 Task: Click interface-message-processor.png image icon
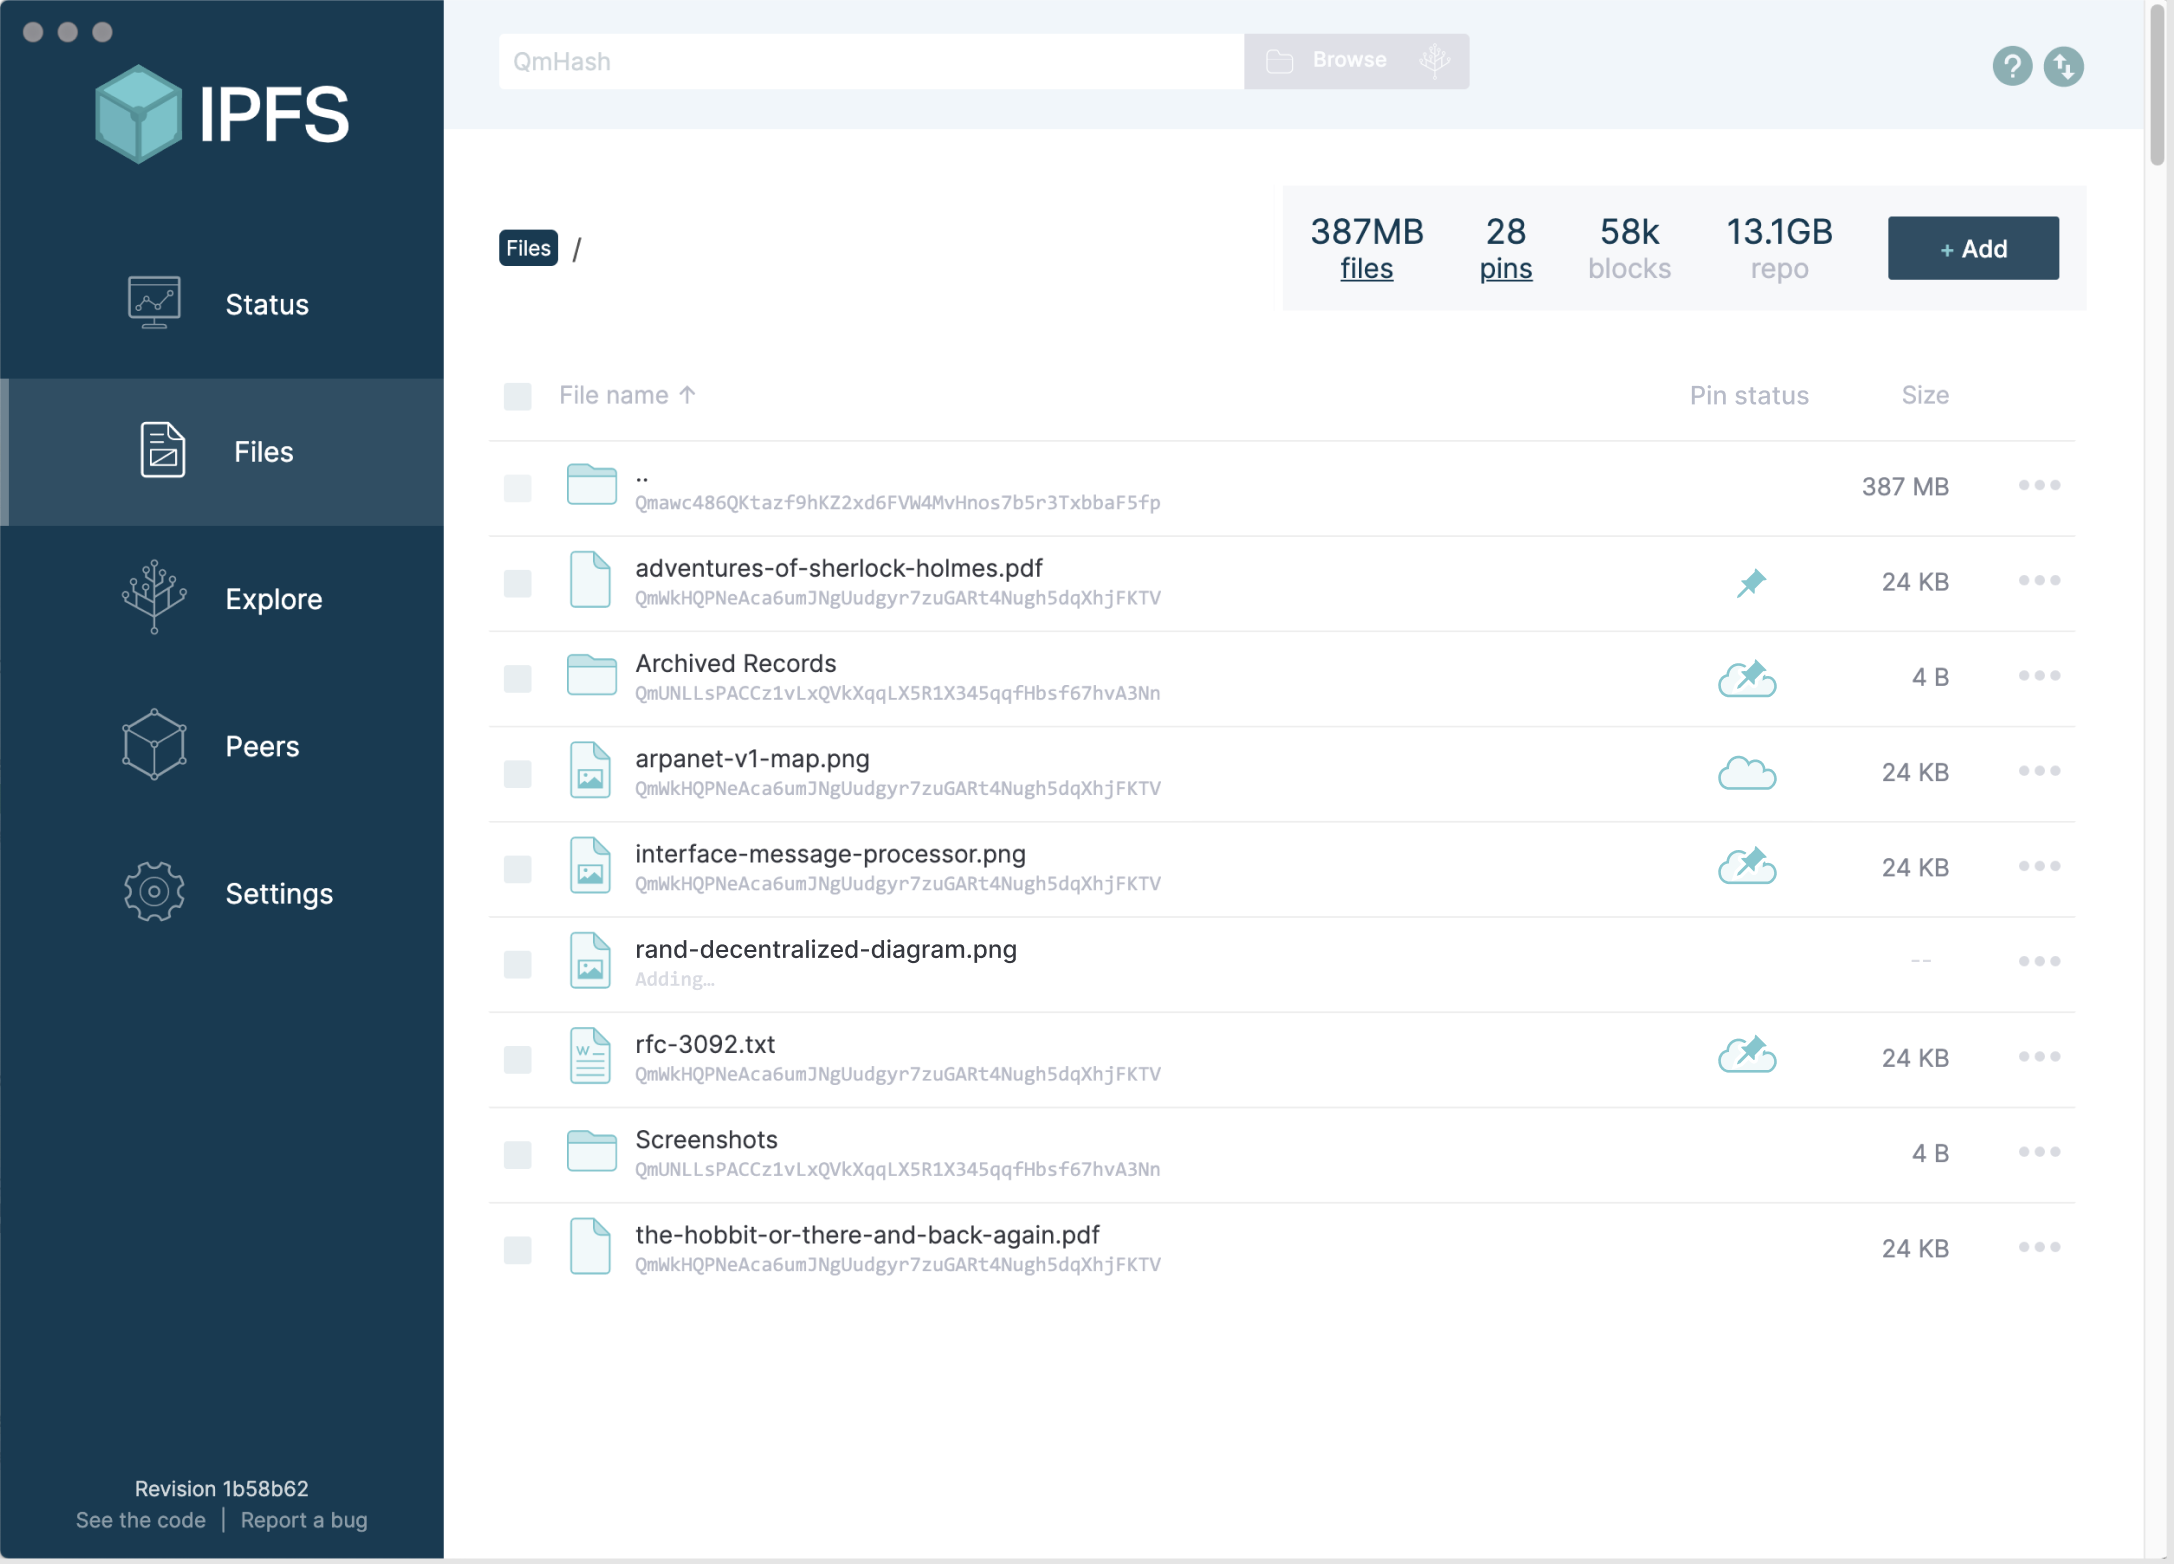tap(590, 865)
